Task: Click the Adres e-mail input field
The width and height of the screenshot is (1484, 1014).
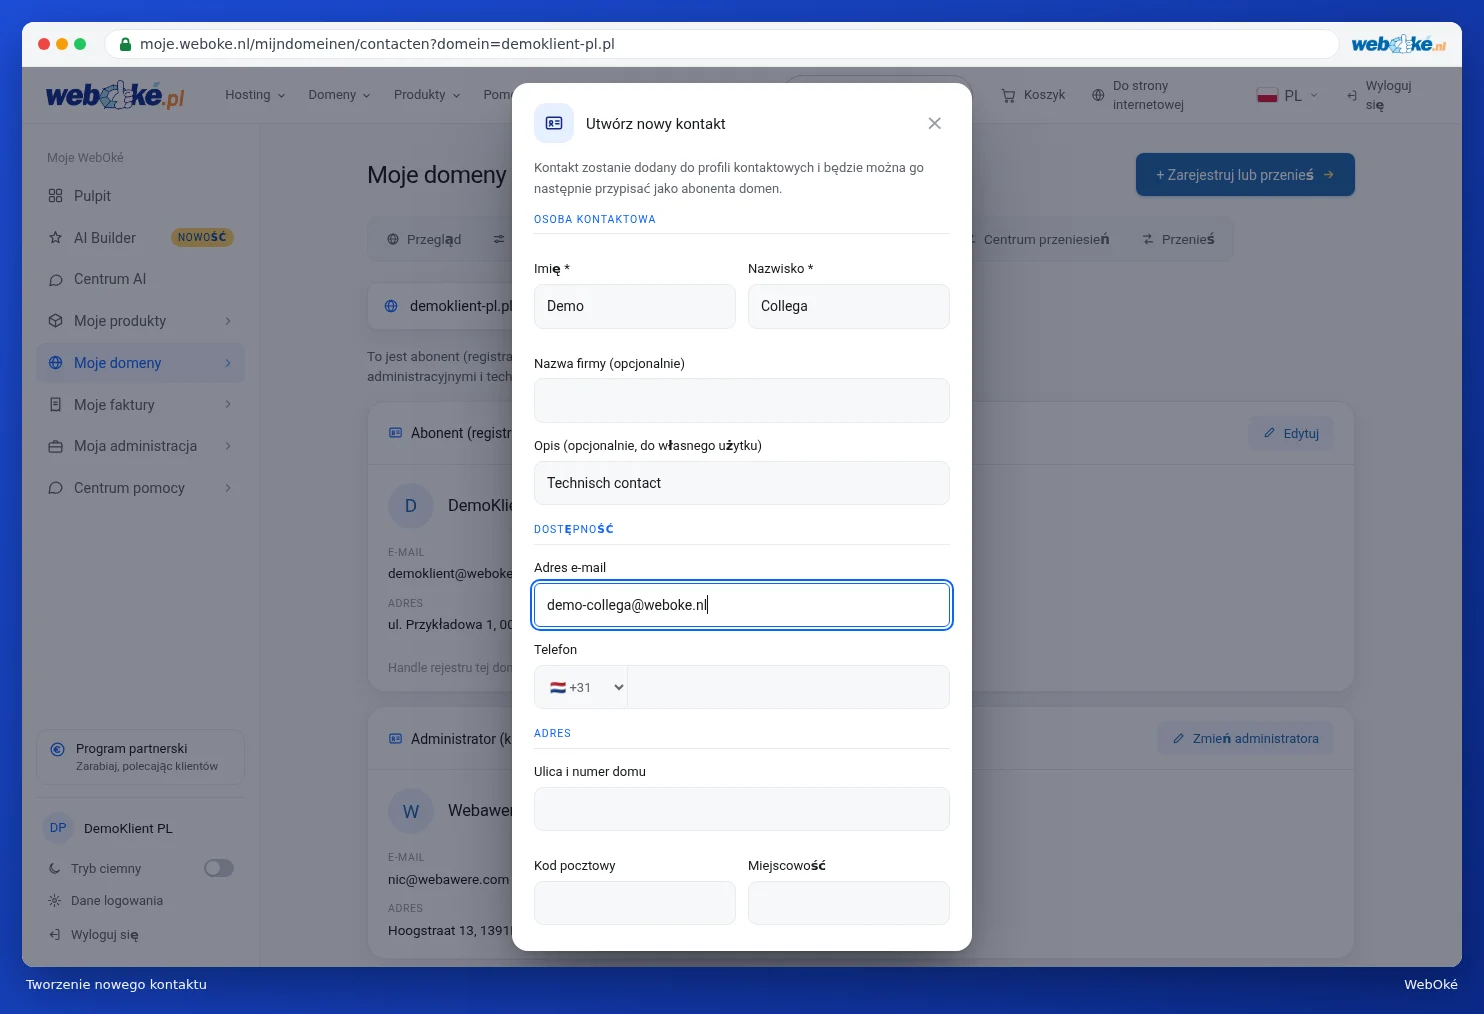Action: click(742, 605)
